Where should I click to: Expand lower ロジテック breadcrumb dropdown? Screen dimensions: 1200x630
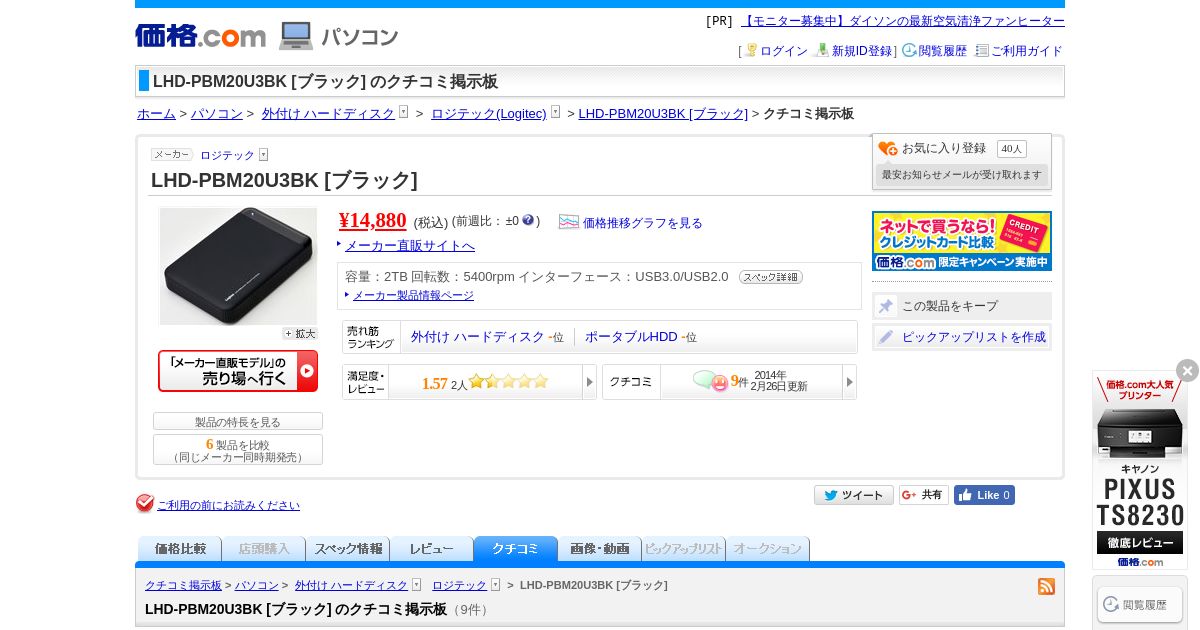495,584
